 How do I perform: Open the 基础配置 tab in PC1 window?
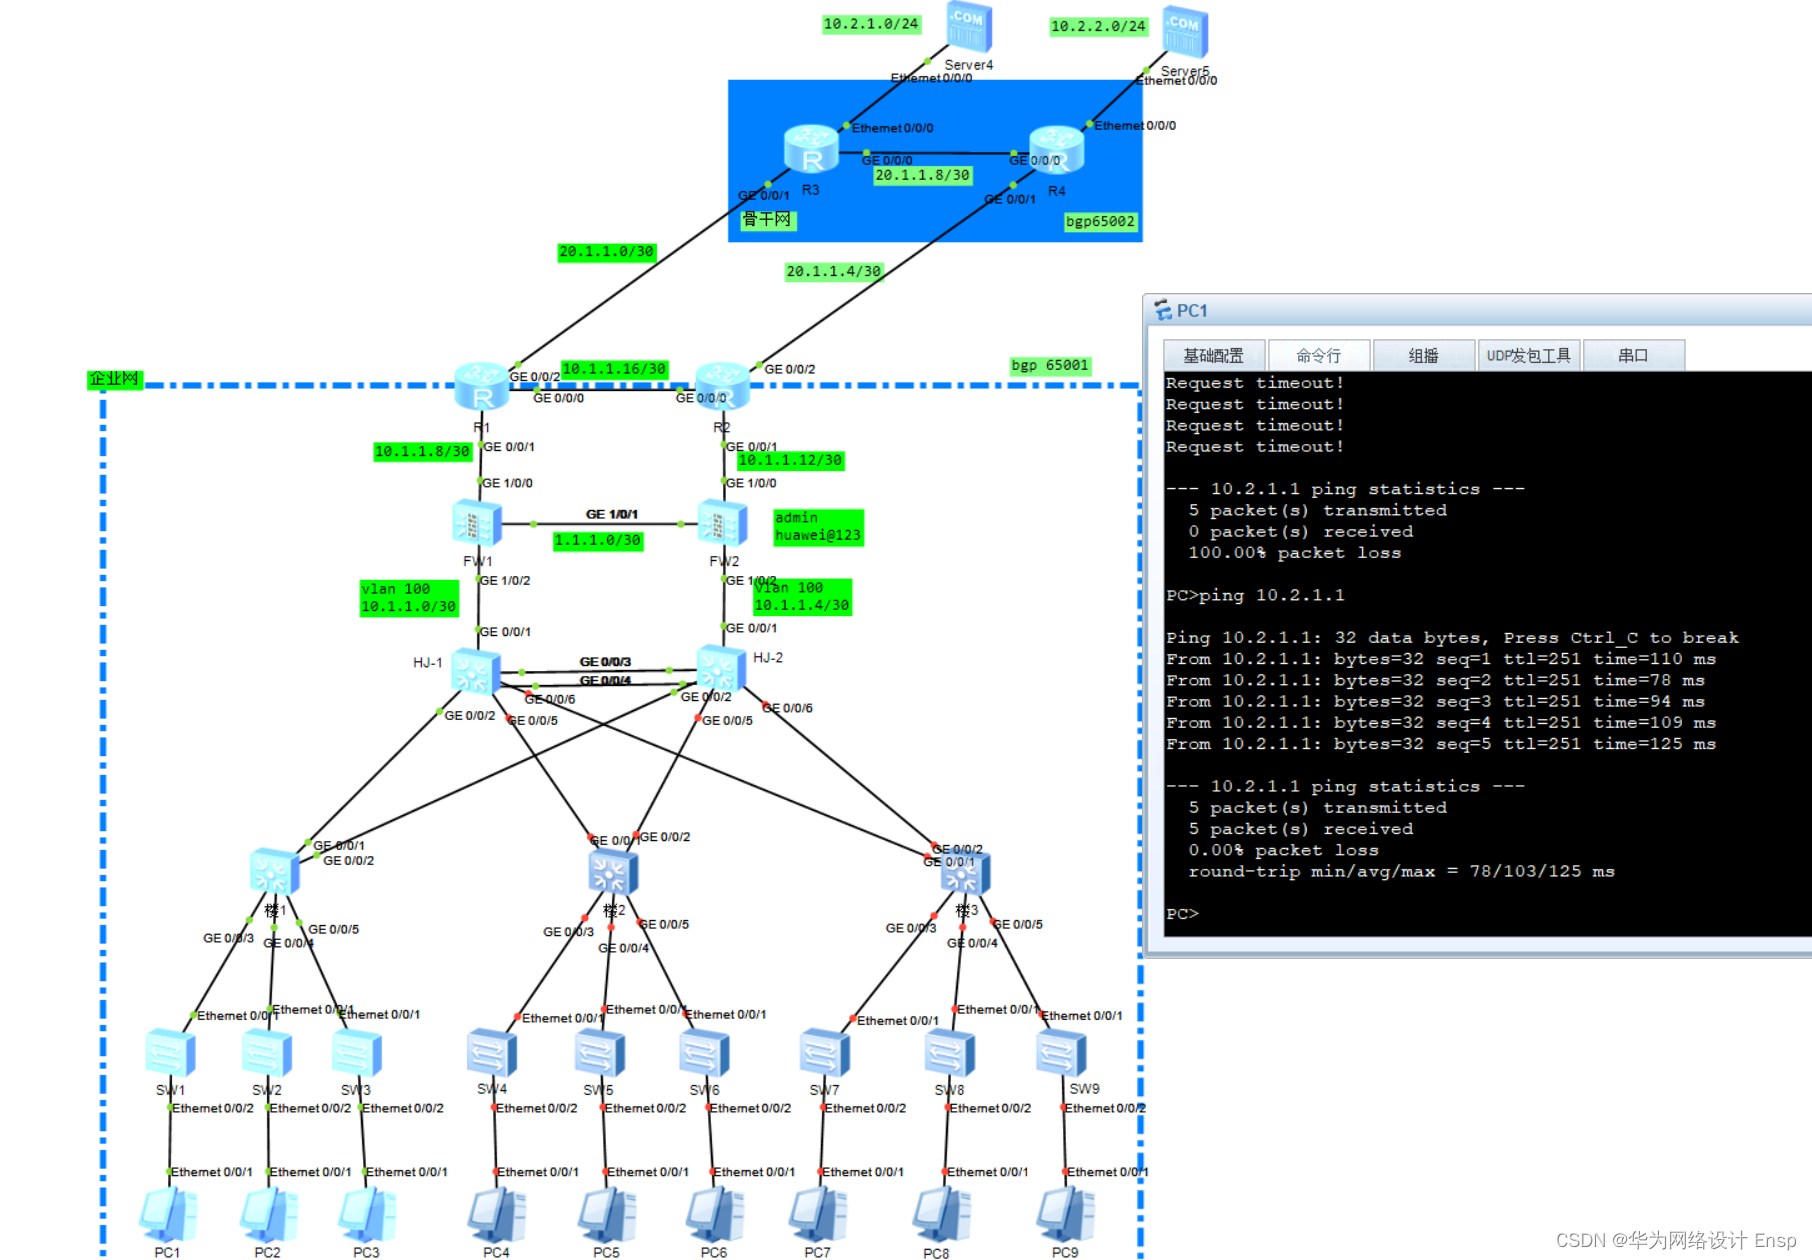(1214, 355)
